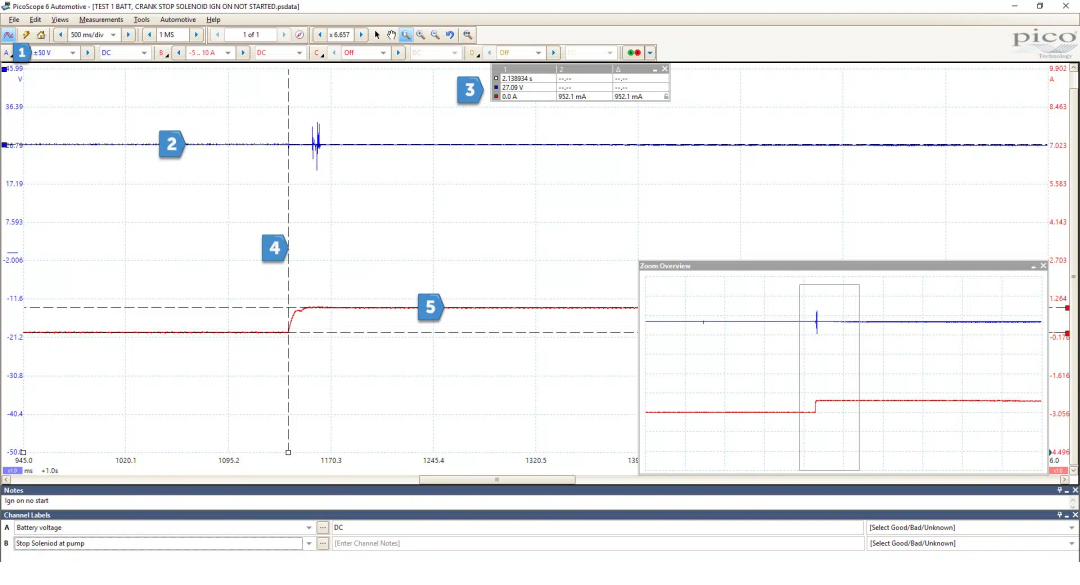Undo the last zoom

[450, 34]
